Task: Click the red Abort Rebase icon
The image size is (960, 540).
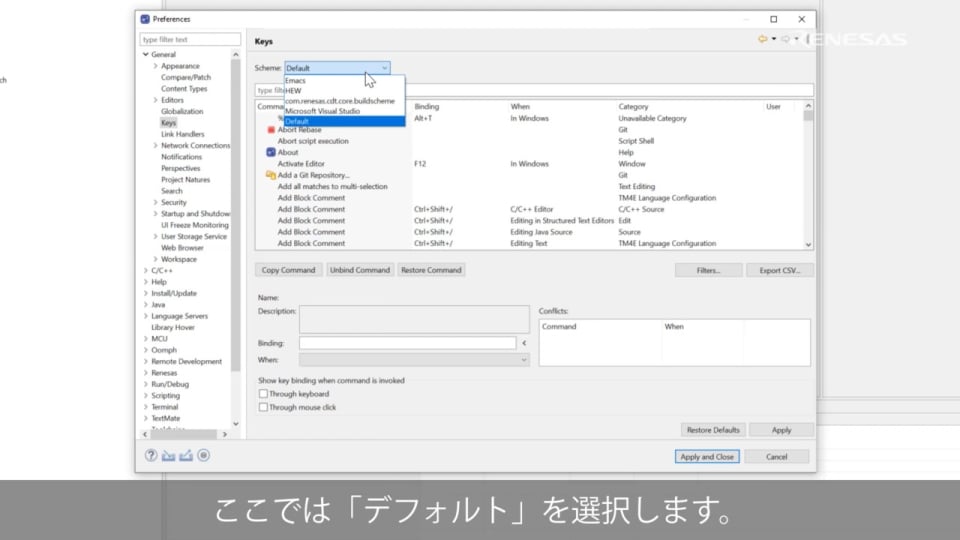Action: 271,130
